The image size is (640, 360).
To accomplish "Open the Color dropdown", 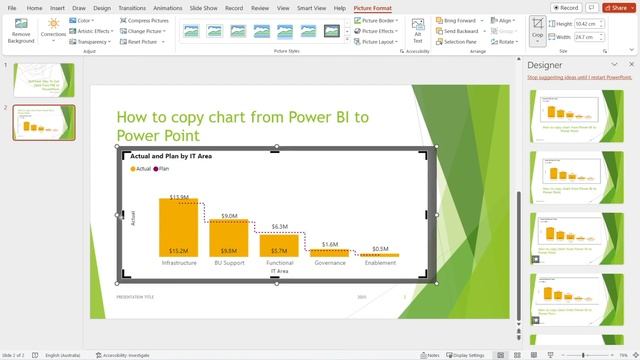I will point(82,20).
